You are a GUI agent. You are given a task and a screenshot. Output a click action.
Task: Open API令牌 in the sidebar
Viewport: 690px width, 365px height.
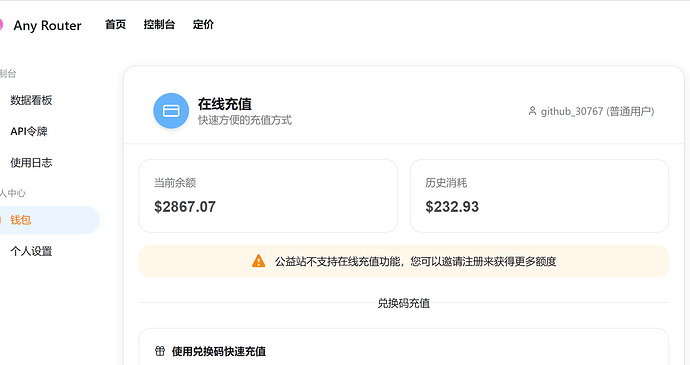[29, 131]
